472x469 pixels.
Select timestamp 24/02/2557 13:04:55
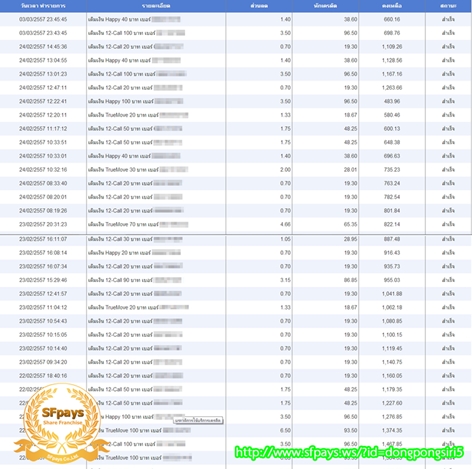(x=43, y=60)
